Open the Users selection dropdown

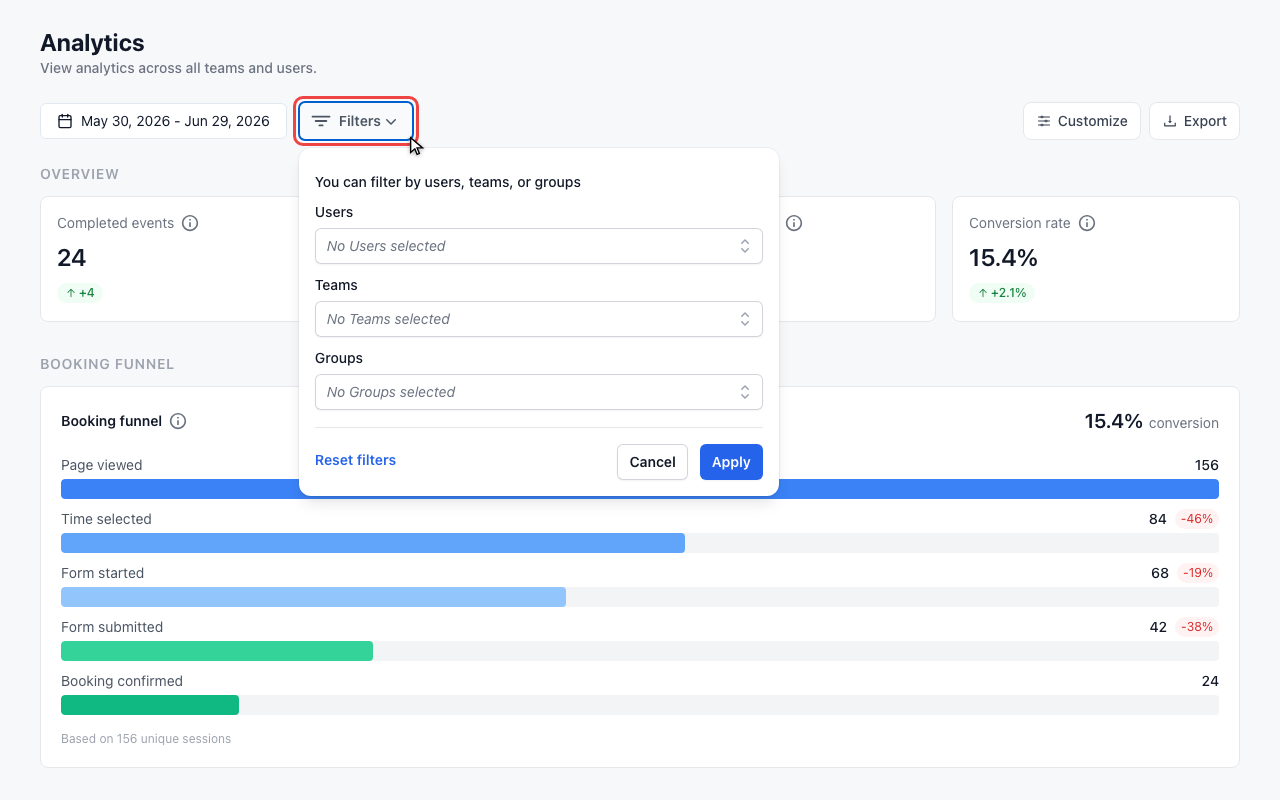pyautogui.click(x=539, y=246)
